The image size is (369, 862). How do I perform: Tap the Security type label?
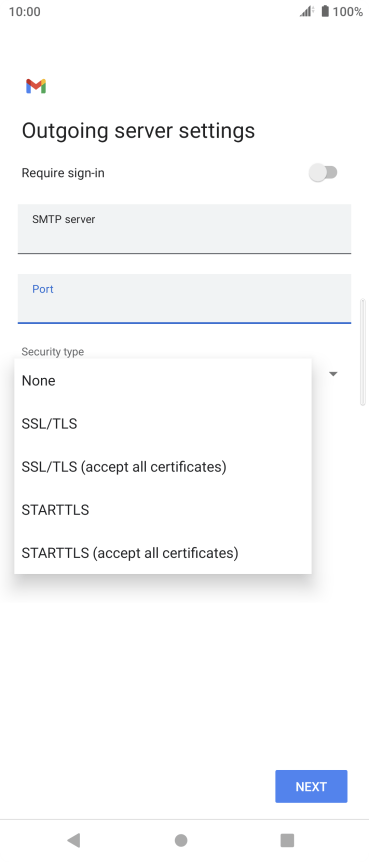(x=53, y=351)
